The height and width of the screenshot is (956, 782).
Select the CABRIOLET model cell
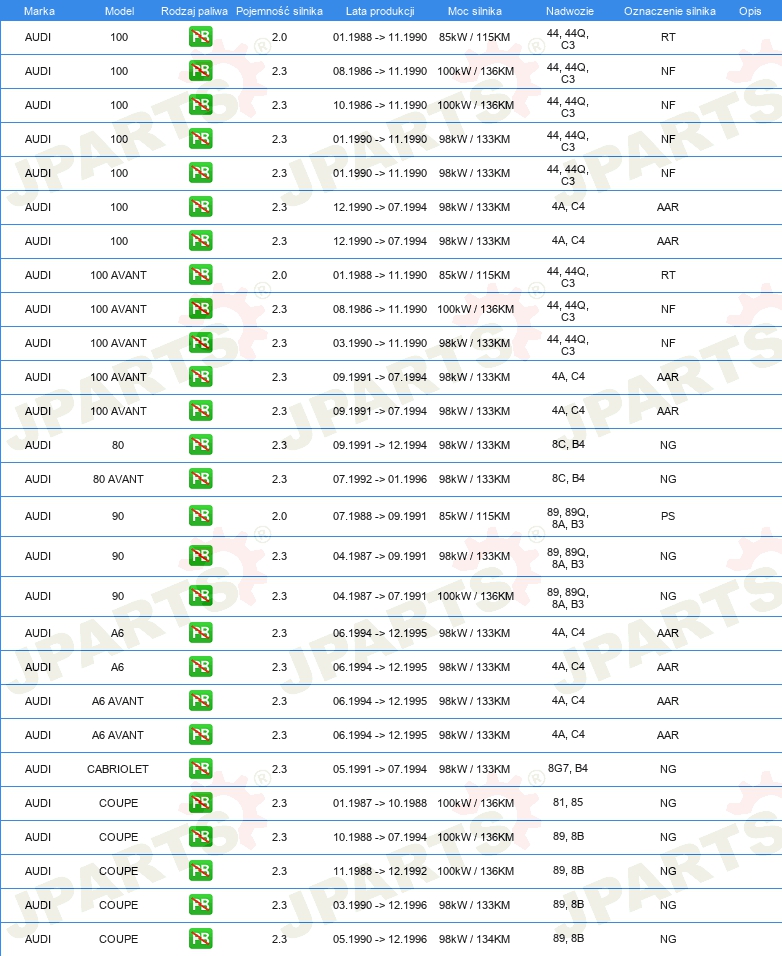tap(118, 769)
